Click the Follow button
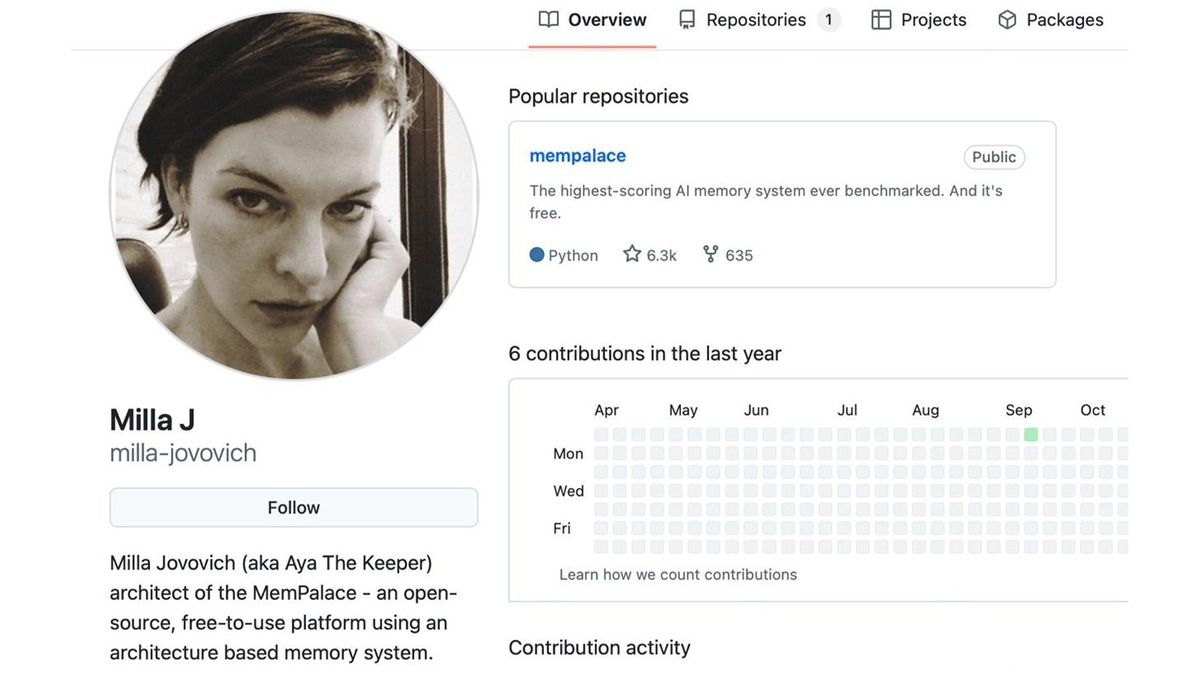Viewport: 1200px width, 675px height. pyautogui.click(x=293, y=507)
